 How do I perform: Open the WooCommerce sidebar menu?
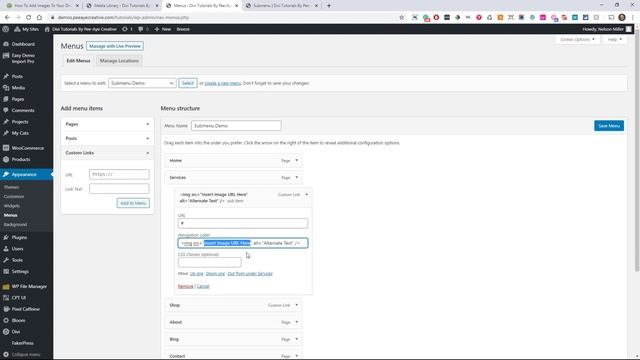pos(27,148)
